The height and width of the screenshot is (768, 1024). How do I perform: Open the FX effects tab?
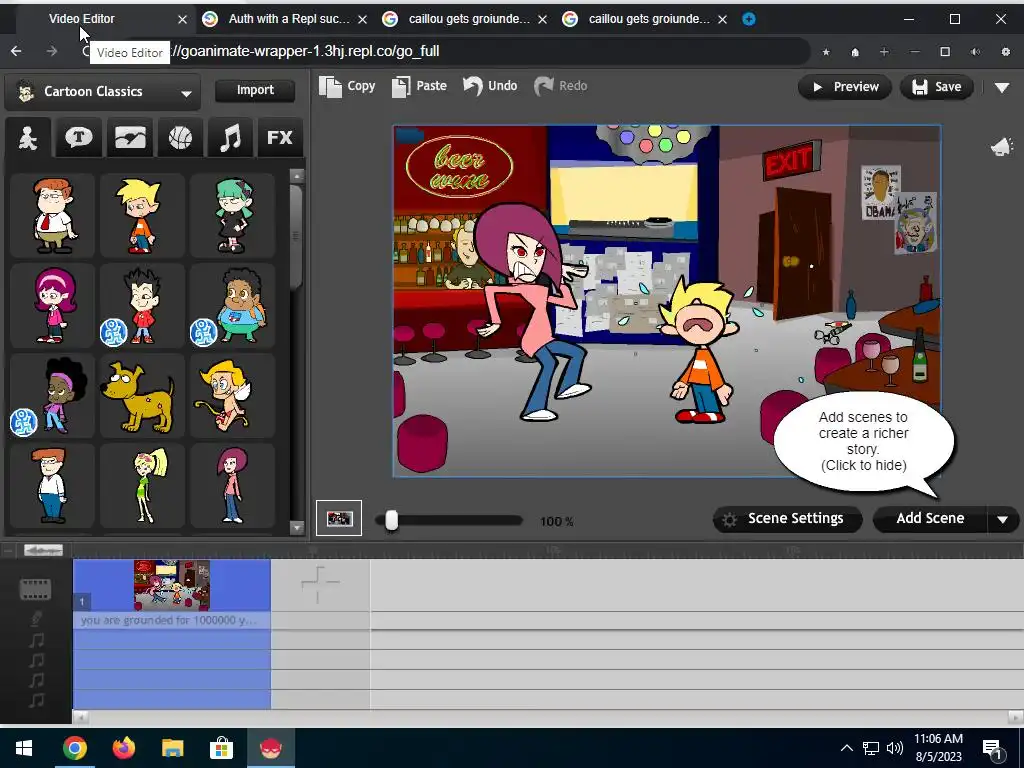(x=280, y=138)
